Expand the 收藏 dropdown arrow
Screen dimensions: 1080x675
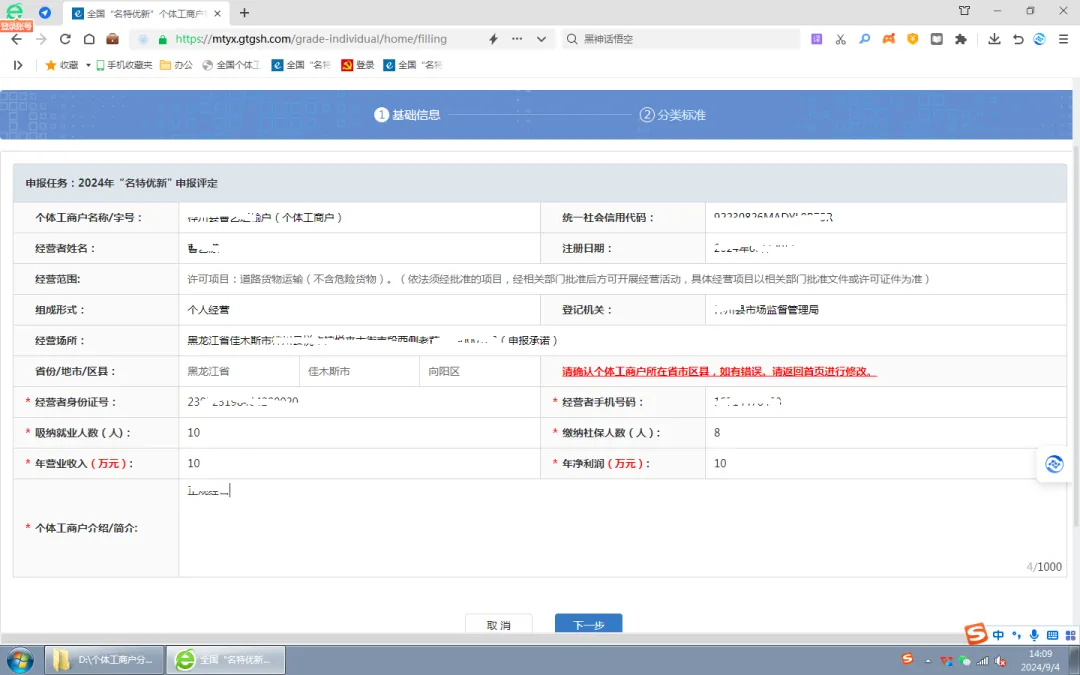point(88,65)
